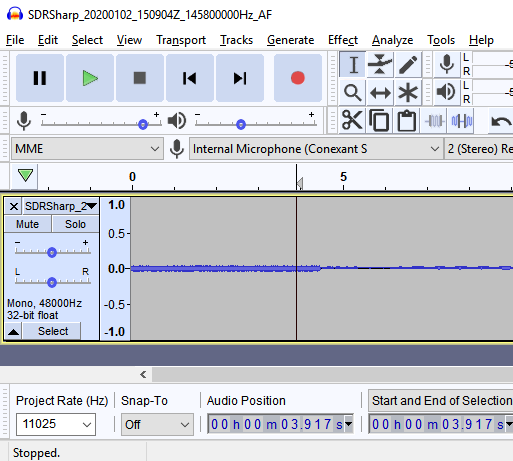Open the Start and End of Selection dropdown
The image size is (513, 461).
tap(441, 400)
